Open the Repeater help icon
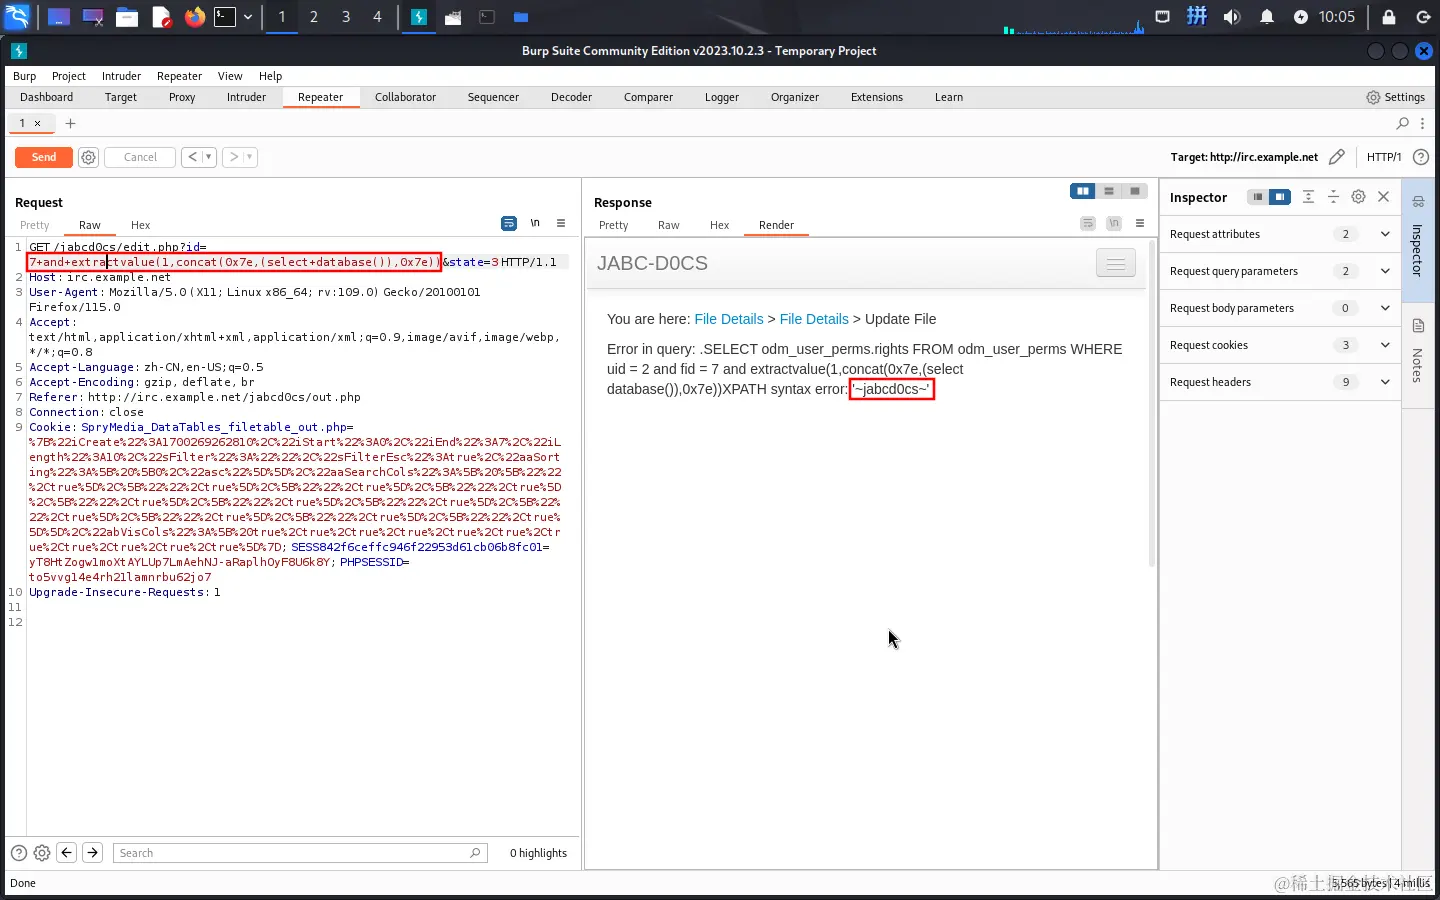This screenshot has height=900, width=1440. (x=1421, y=157)
